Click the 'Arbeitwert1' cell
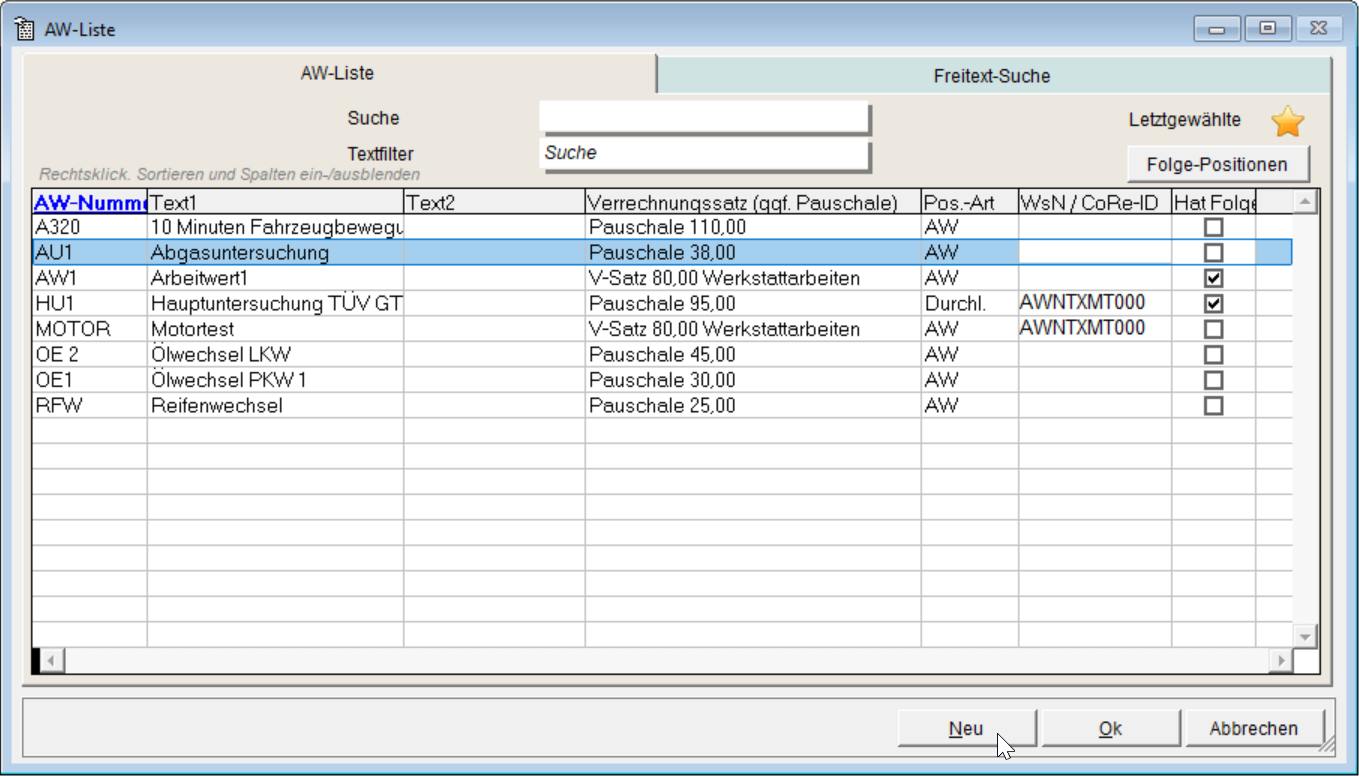This screenshot has height=776, width=1359. pyautogui.click(x=275, y=278)
